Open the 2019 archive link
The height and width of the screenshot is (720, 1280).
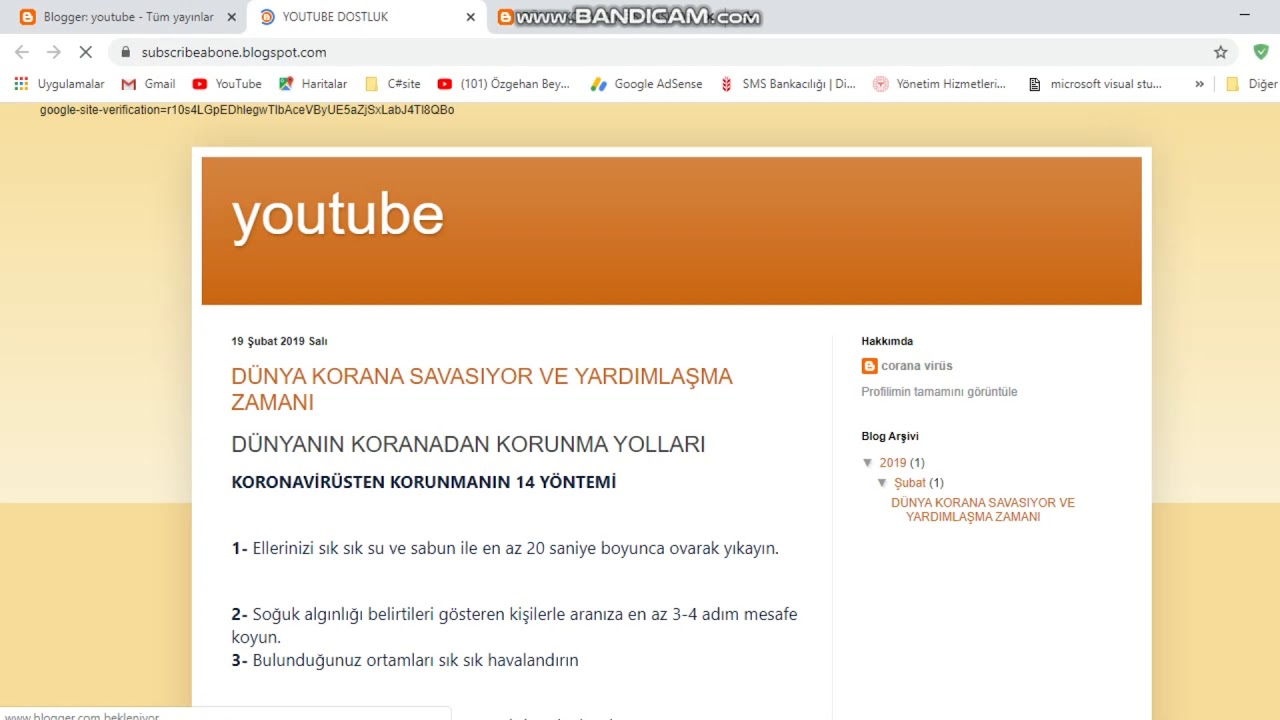pyautogui.click(x=893, y=463)
